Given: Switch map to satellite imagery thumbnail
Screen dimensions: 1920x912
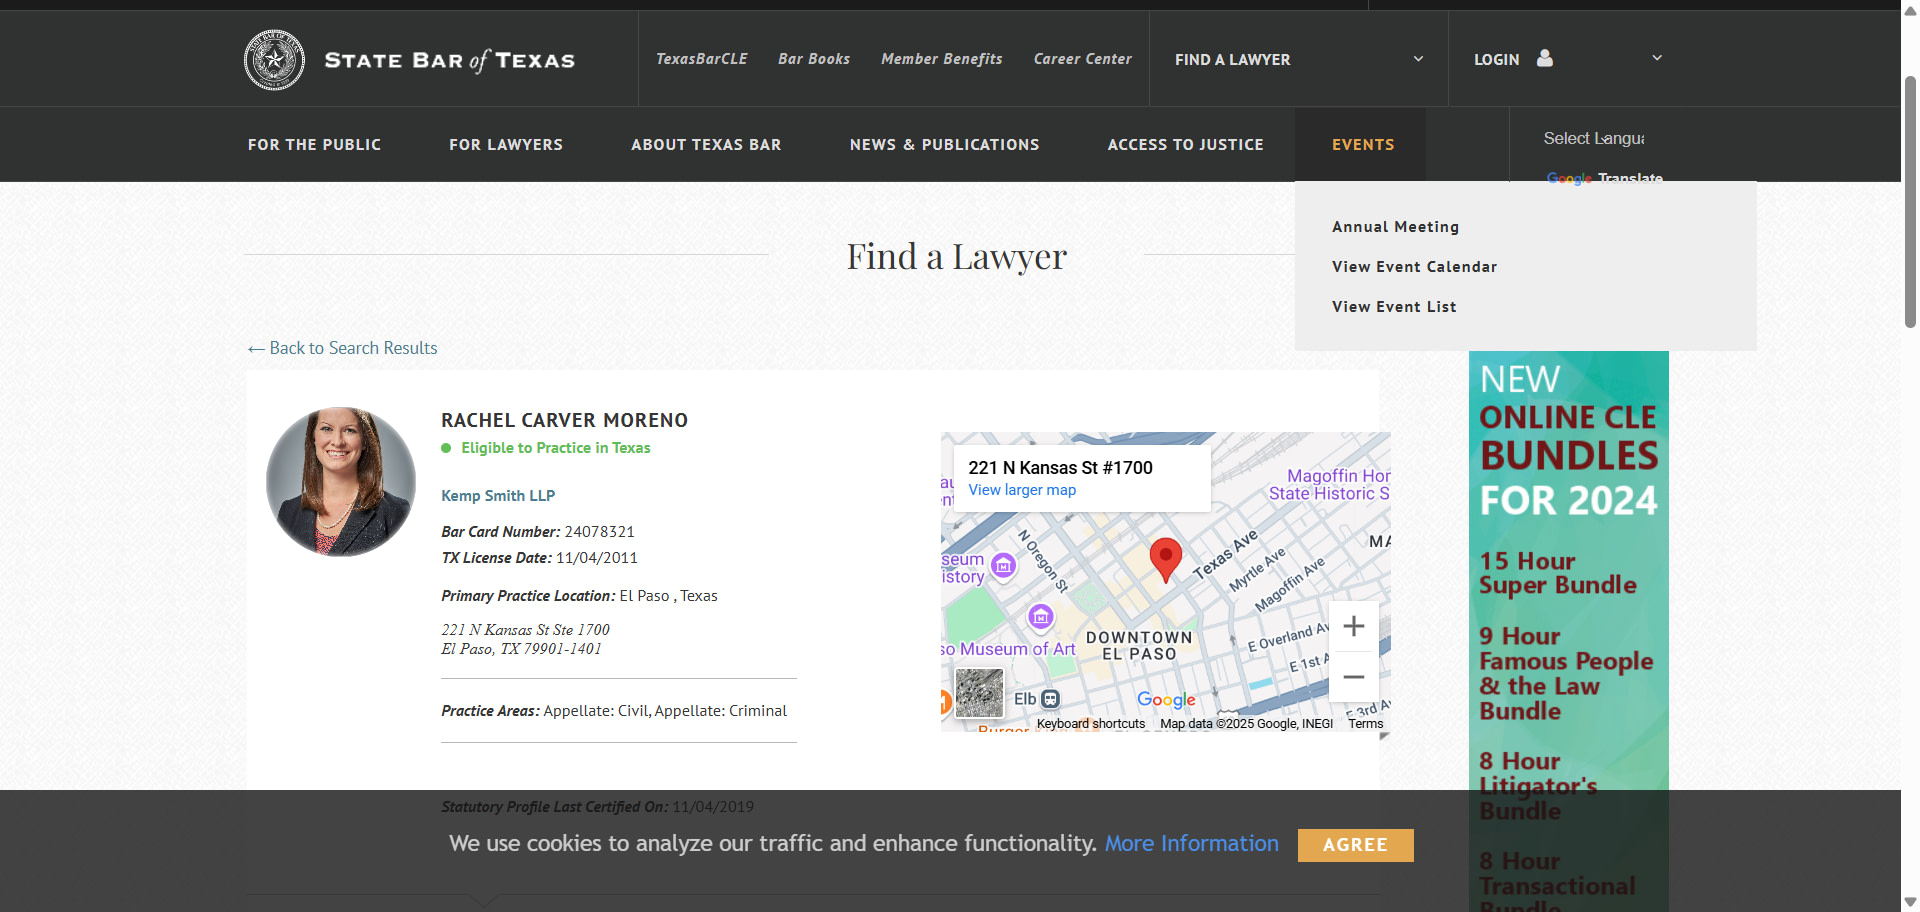Looking at the screenshot, I should 979,693.
